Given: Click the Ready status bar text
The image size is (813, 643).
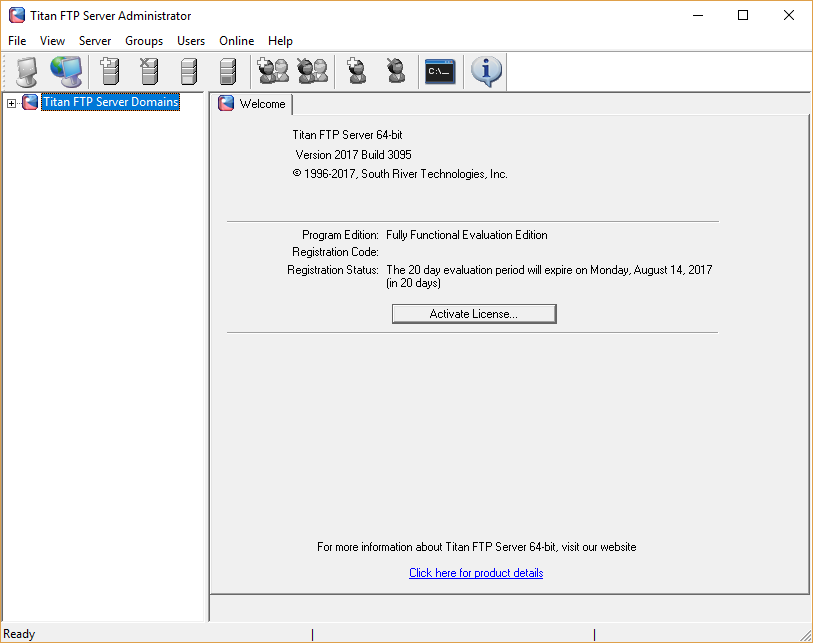Looking at the screenshot, I should click(19, 634).
